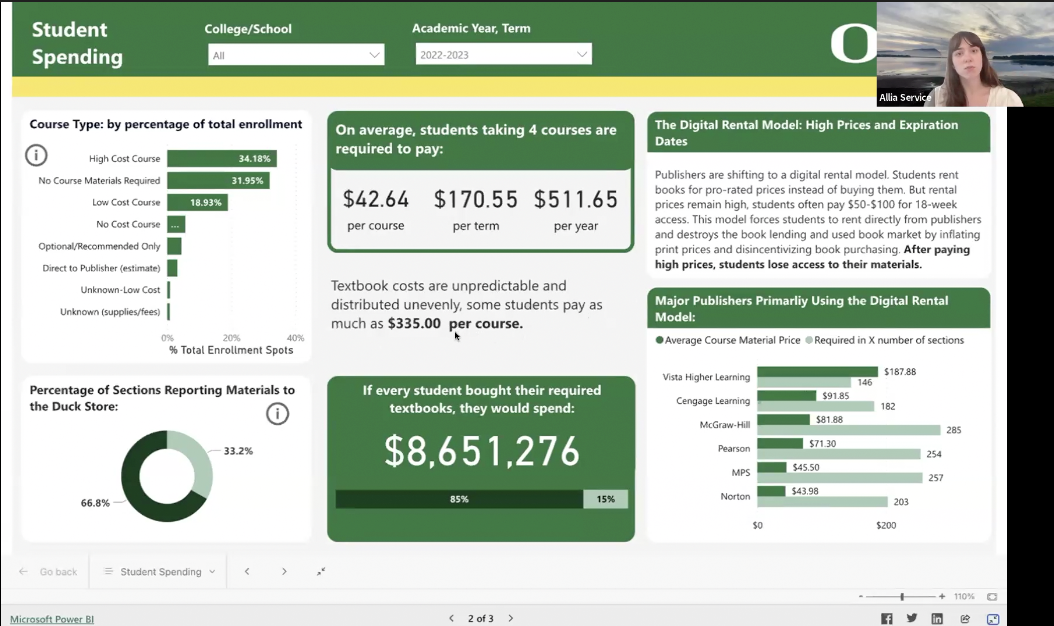Viewport: 1054px width, 626px height.
Task: Click the Optional/Recommended Only label
Action: coord(99,246)
